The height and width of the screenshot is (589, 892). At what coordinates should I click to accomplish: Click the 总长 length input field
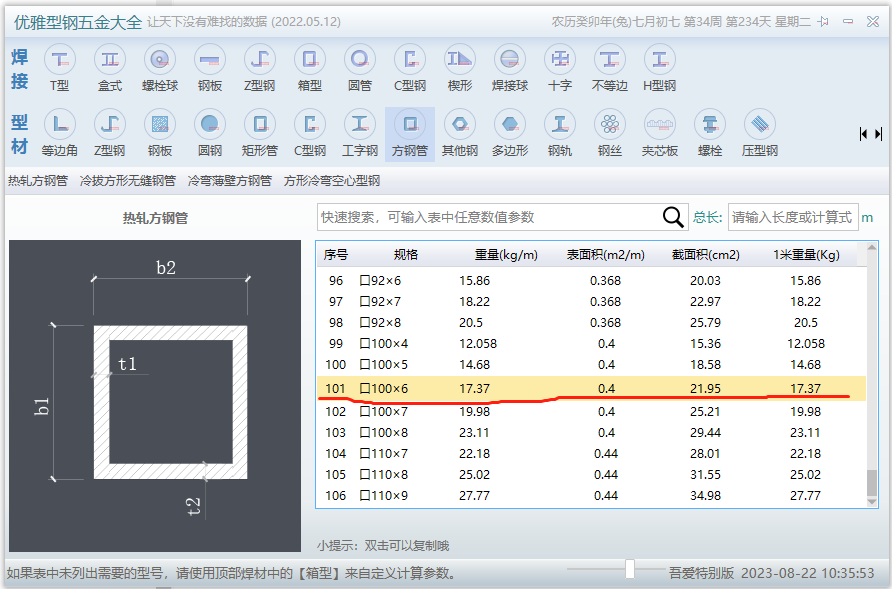pyautogui.click(x=793, y=217)
